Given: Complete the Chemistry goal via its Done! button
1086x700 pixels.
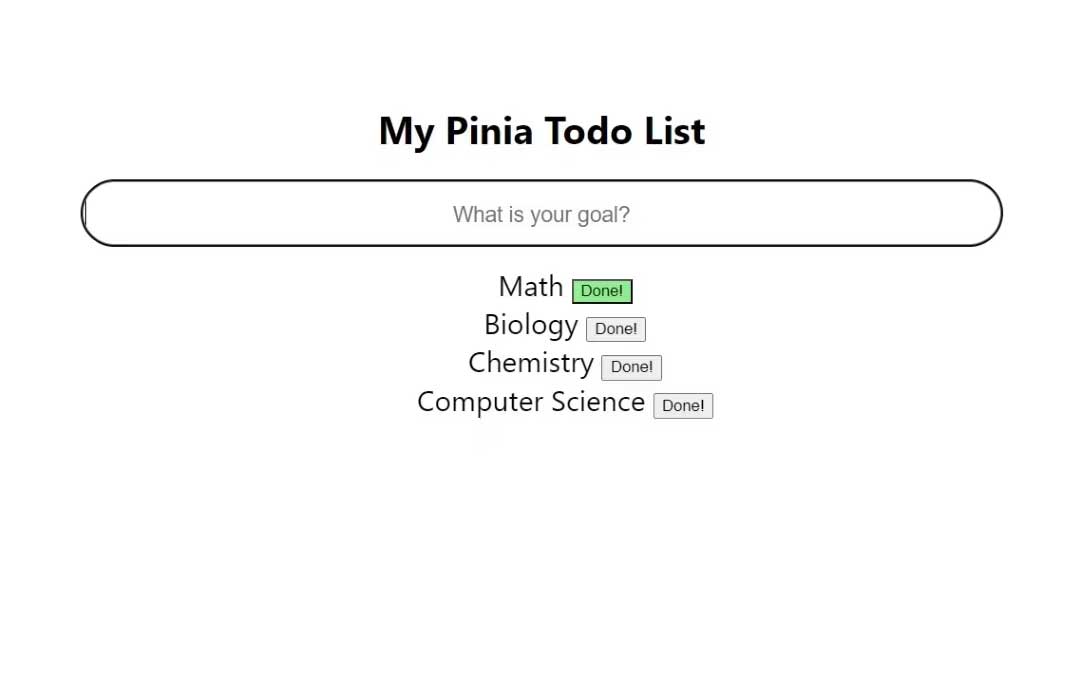Looking at the screenshot, I should tap(631, 367).
